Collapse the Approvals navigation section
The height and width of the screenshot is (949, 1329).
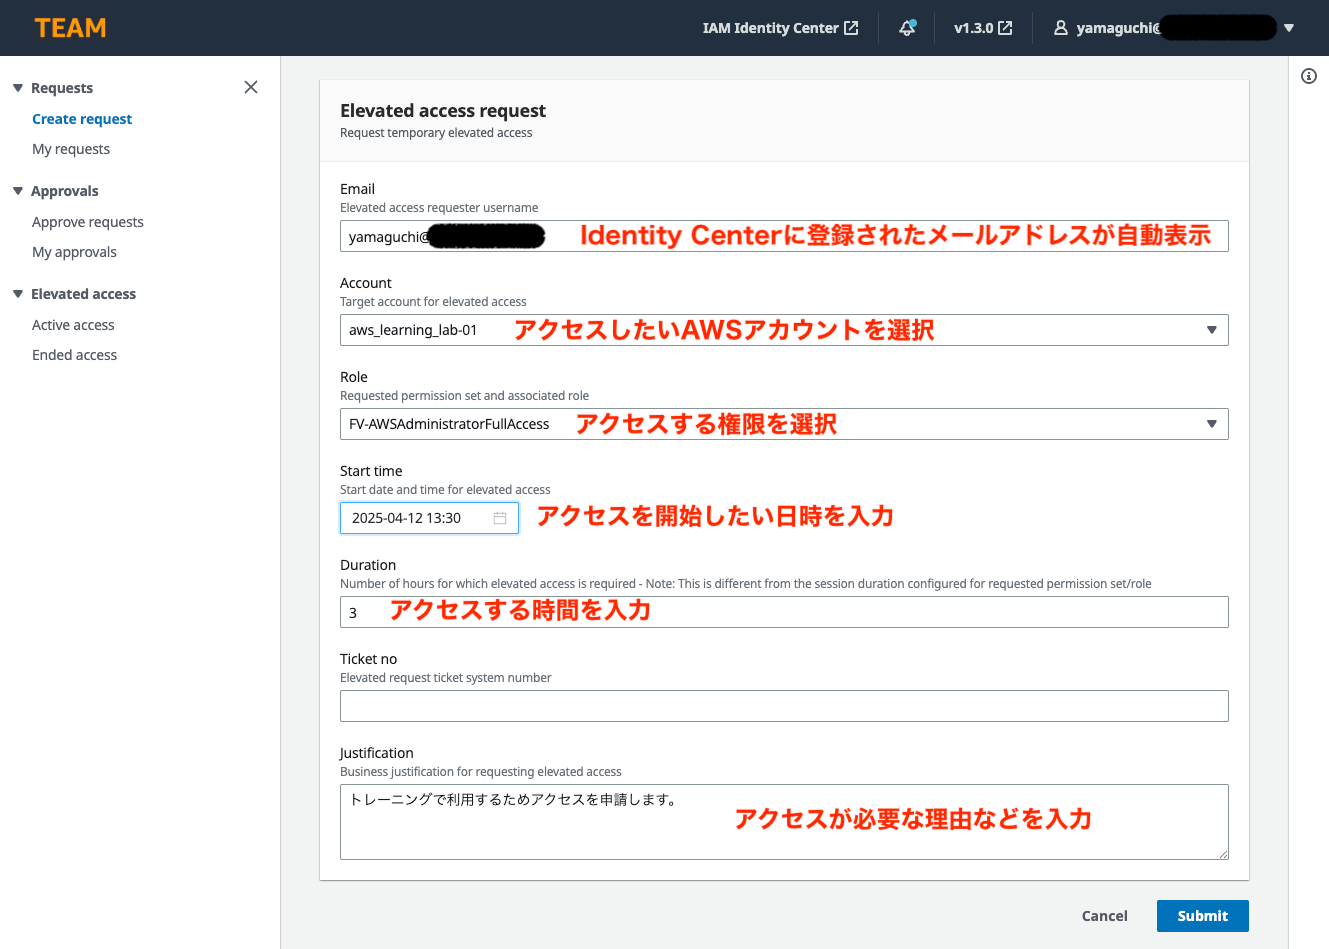click(x=18, y=191)
